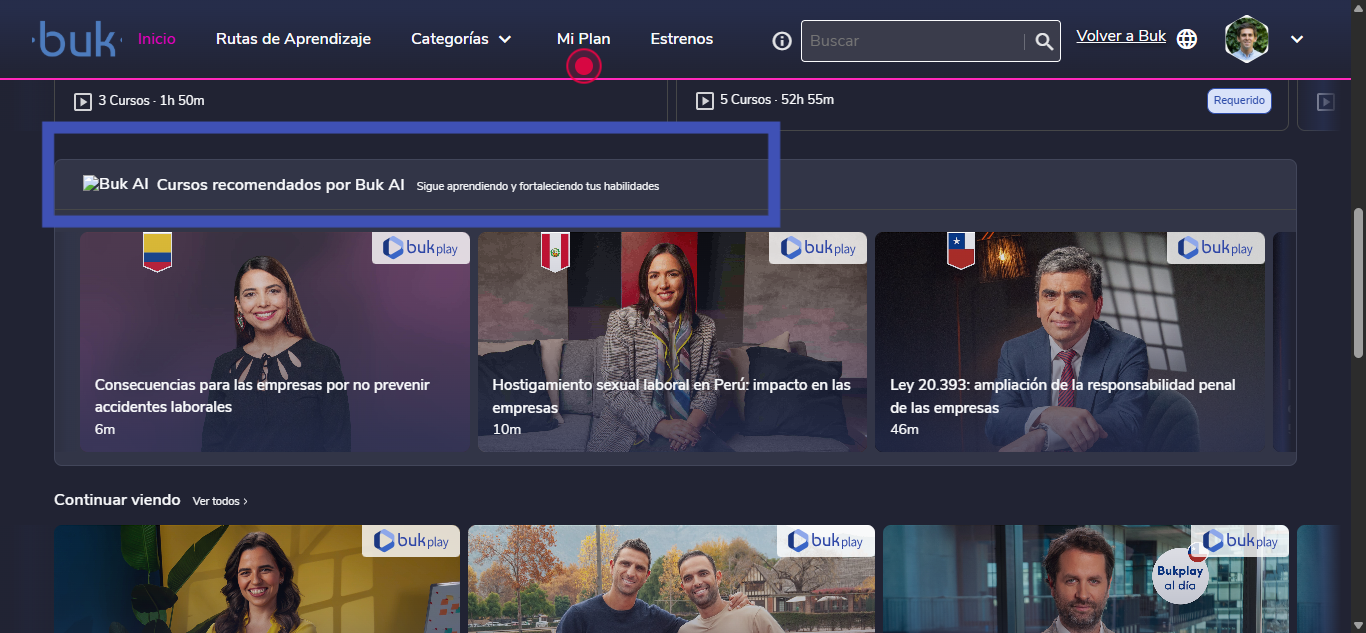Click the Requerido badge
The image size is (1366, 633).
(1239, 100)
